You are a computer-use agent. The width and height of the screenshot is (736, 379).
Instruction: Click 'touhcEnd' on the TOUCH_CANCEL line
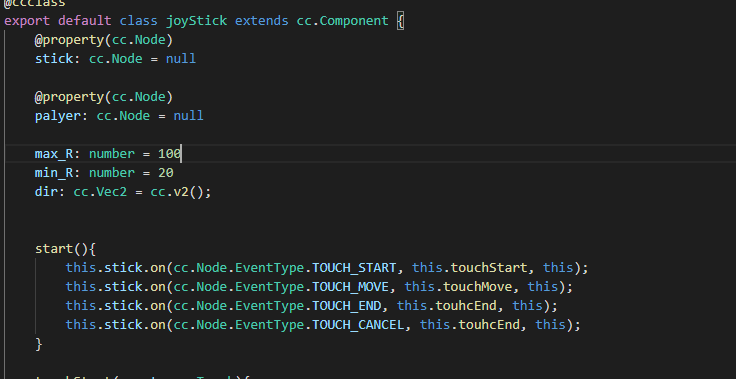click(489, 325)
